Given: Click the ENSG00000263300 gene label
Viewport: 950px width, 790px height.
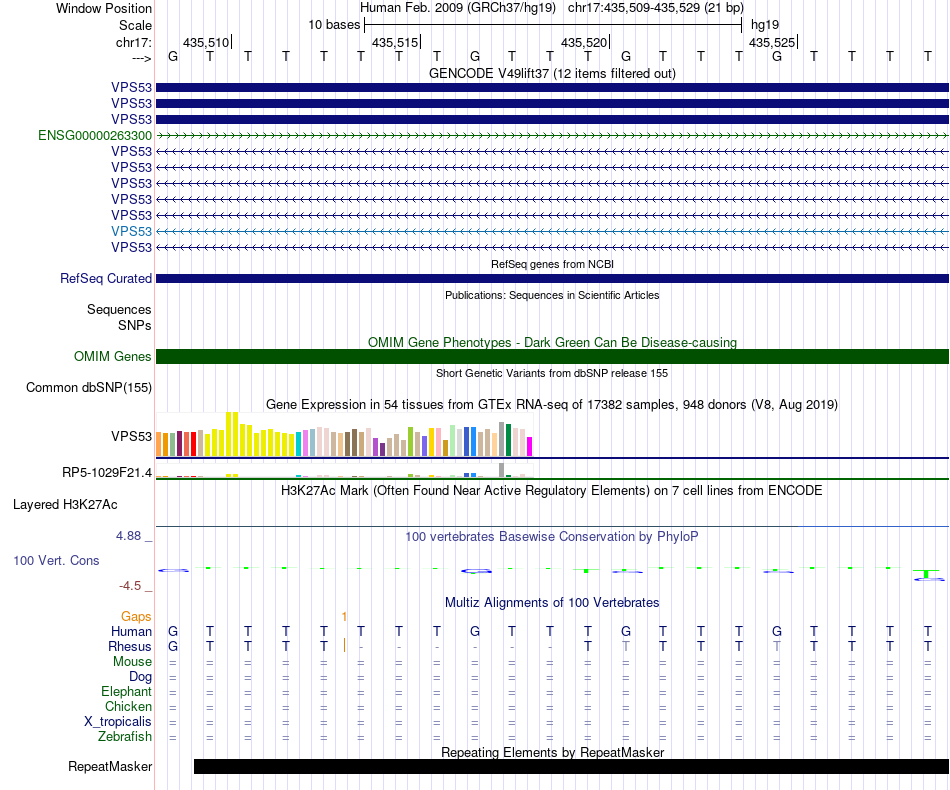Looking at the screenshot, I should (x=95, y=135).
